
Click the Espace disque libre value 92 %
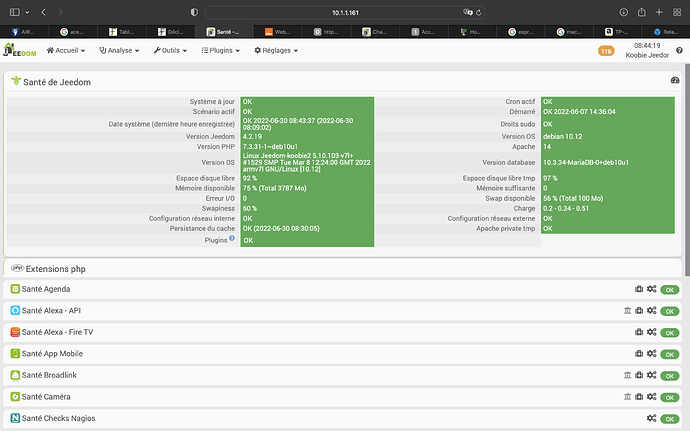[x=250, y=178]
